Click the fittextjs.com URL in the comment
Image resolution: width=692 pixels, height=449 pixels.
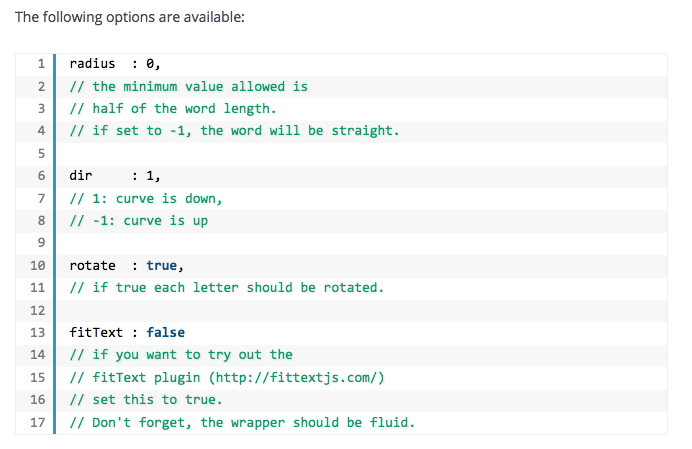coord(296,378)
